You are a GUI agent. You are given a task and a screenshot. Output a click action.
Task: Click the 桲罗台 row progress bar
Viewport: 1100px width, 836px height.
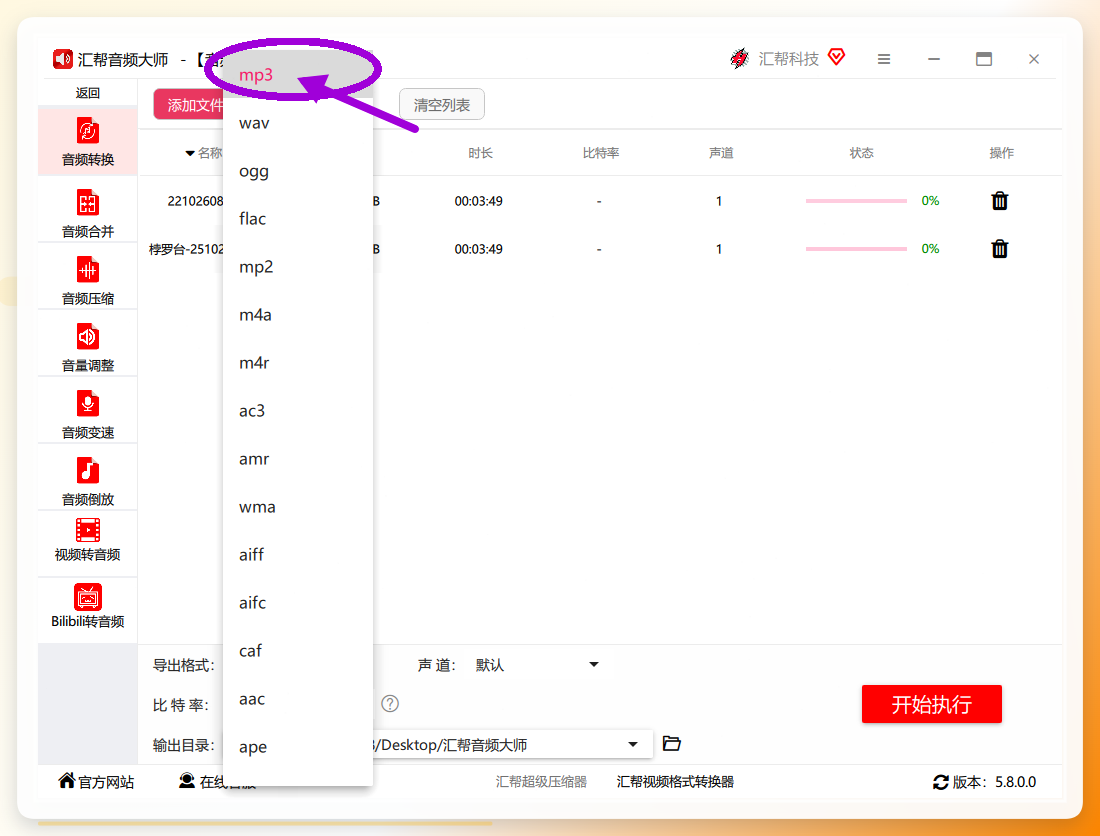coord(856,248)
